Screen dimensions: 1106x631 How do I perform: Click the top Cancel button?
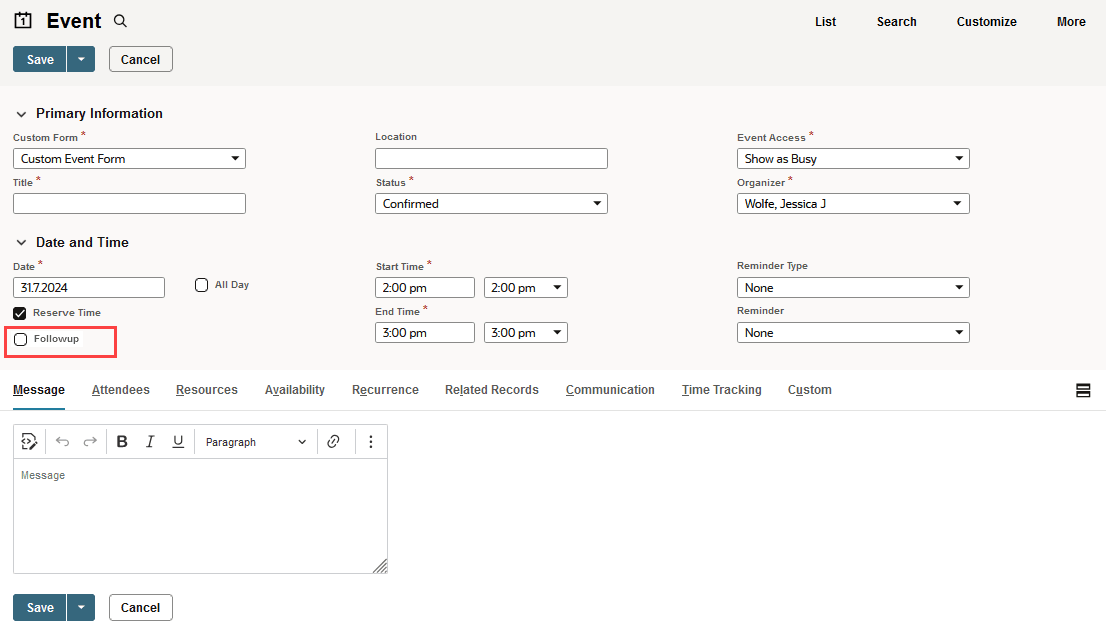coord(140,59)
